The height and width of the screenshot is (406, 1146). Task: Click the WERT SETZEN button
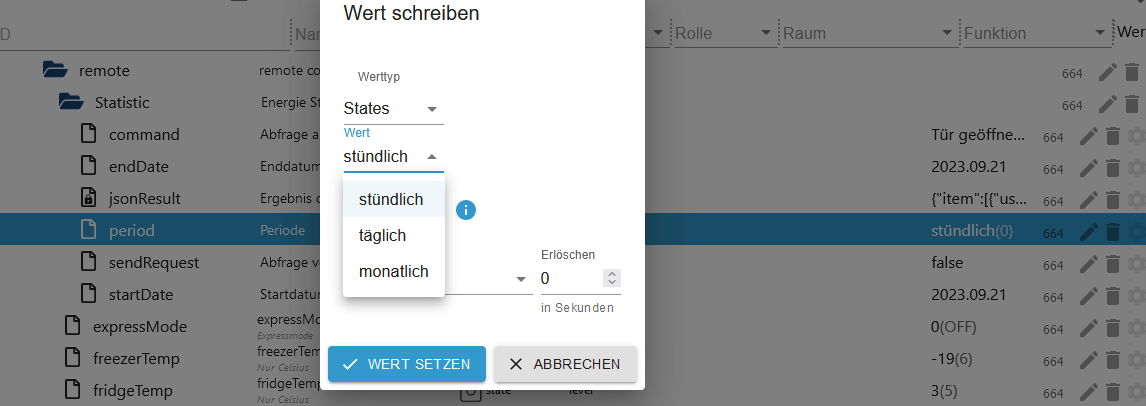(x=407, y=364)
